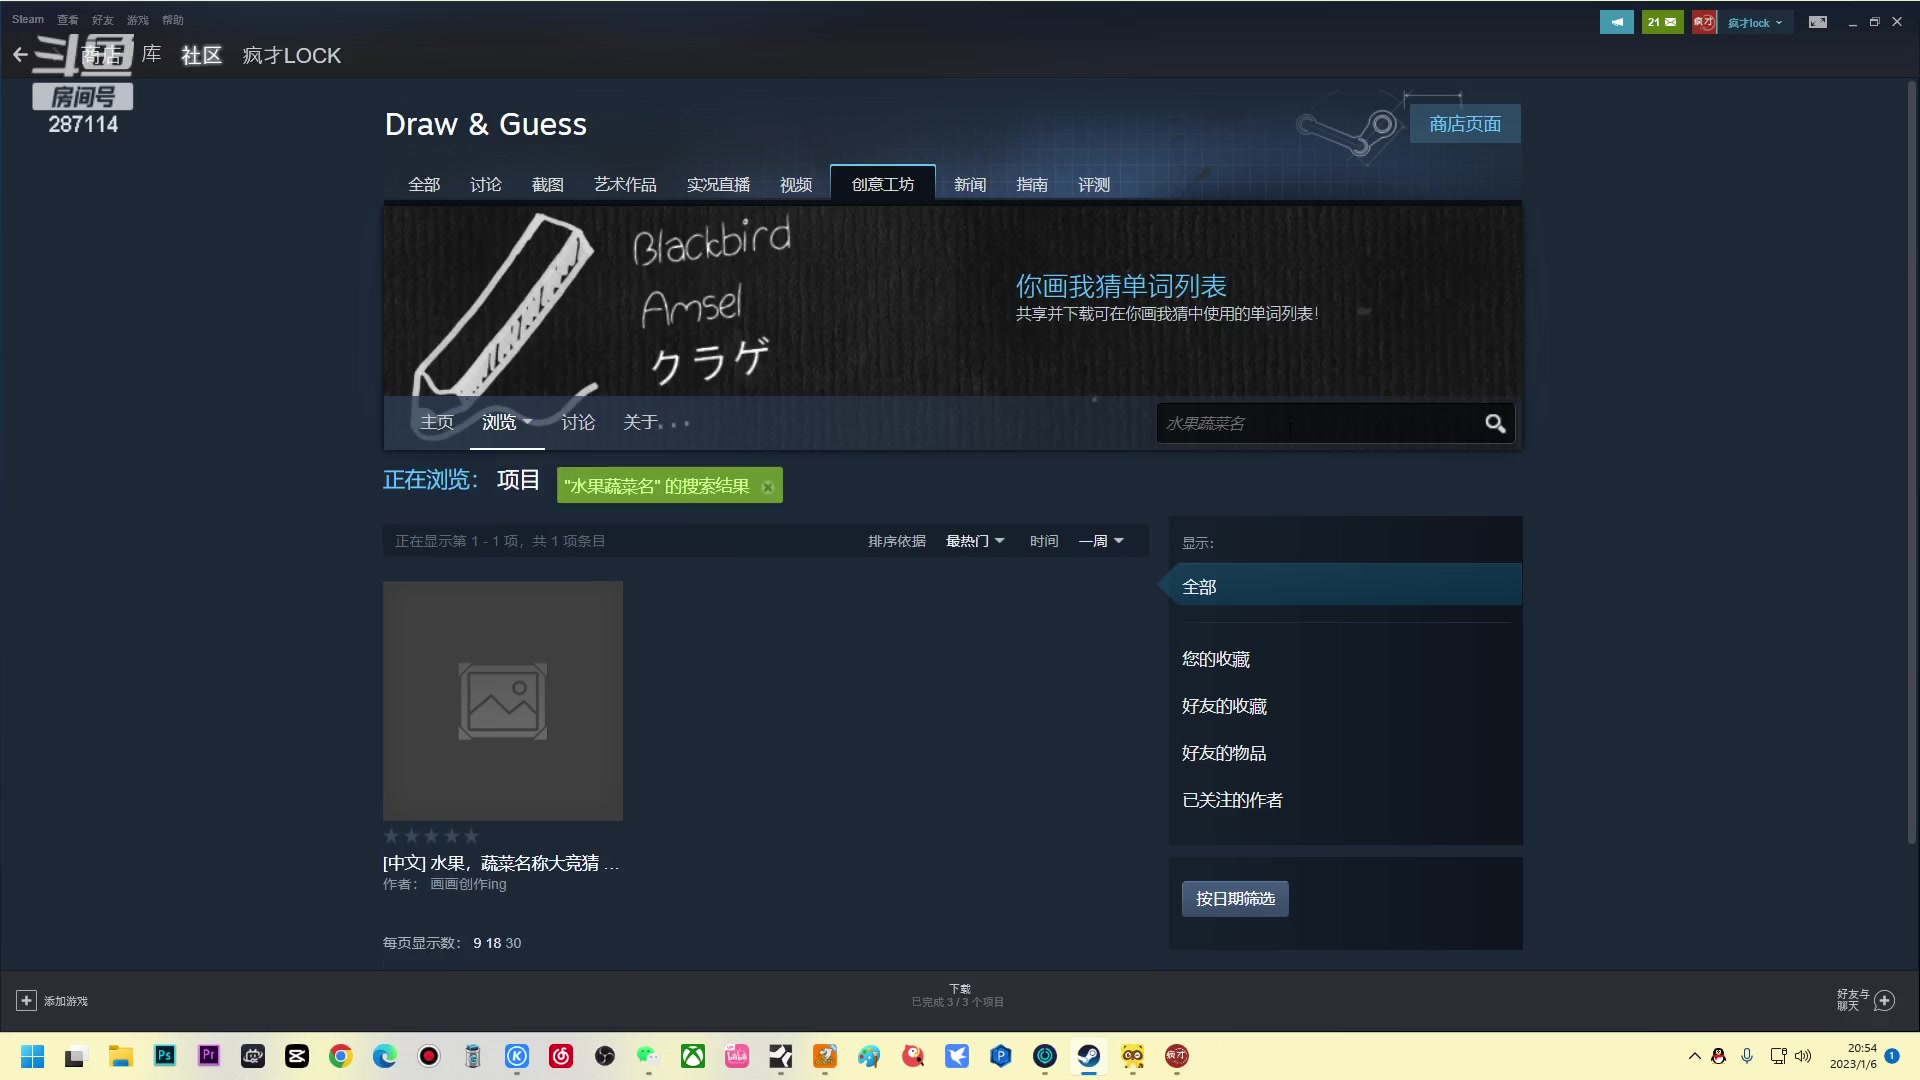Filter by 好友的物品 friends' items

(1224, 753)
